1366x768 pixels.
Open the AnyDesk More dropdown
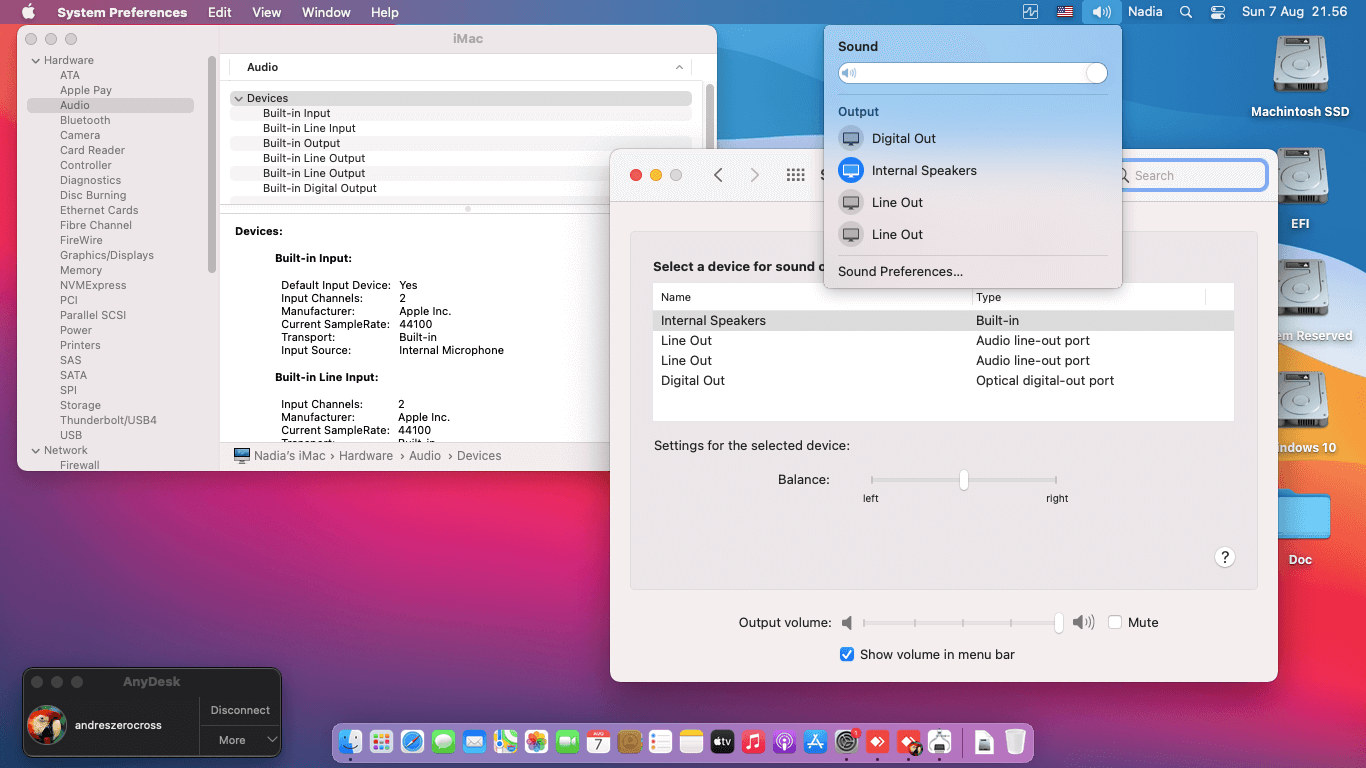click(x=240, y=740)
